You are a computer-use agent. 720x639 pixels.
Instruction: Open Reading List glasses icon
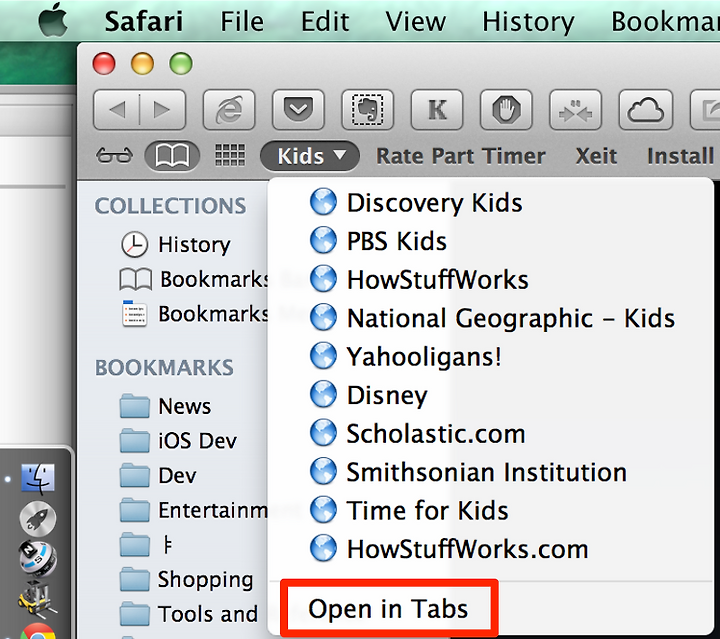coord(114,156)
